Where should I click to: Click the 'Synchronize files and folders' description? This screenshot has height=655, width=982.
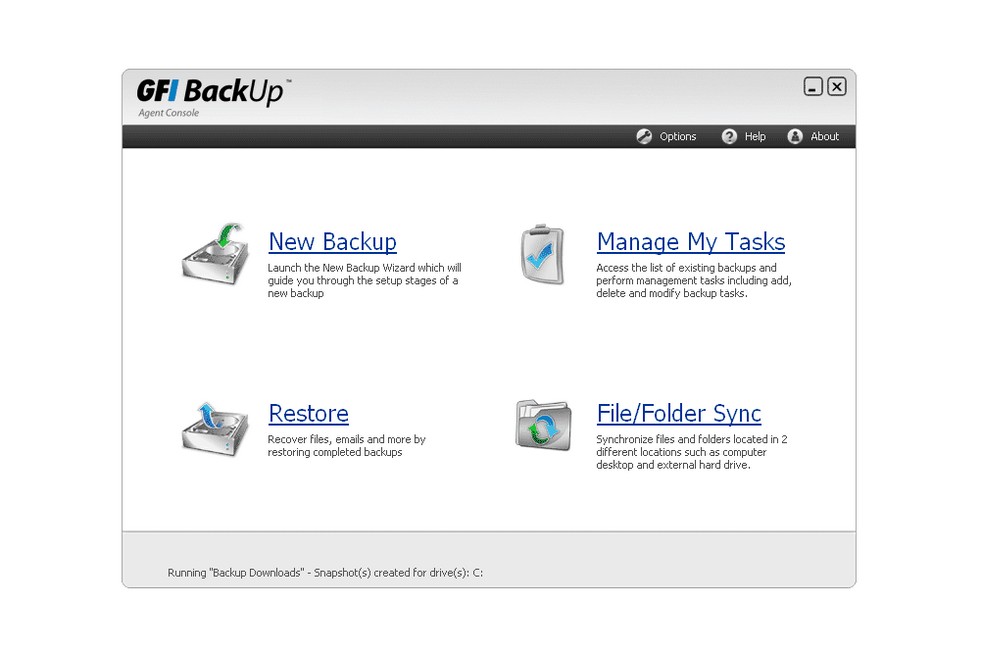[x=691, y=452]
